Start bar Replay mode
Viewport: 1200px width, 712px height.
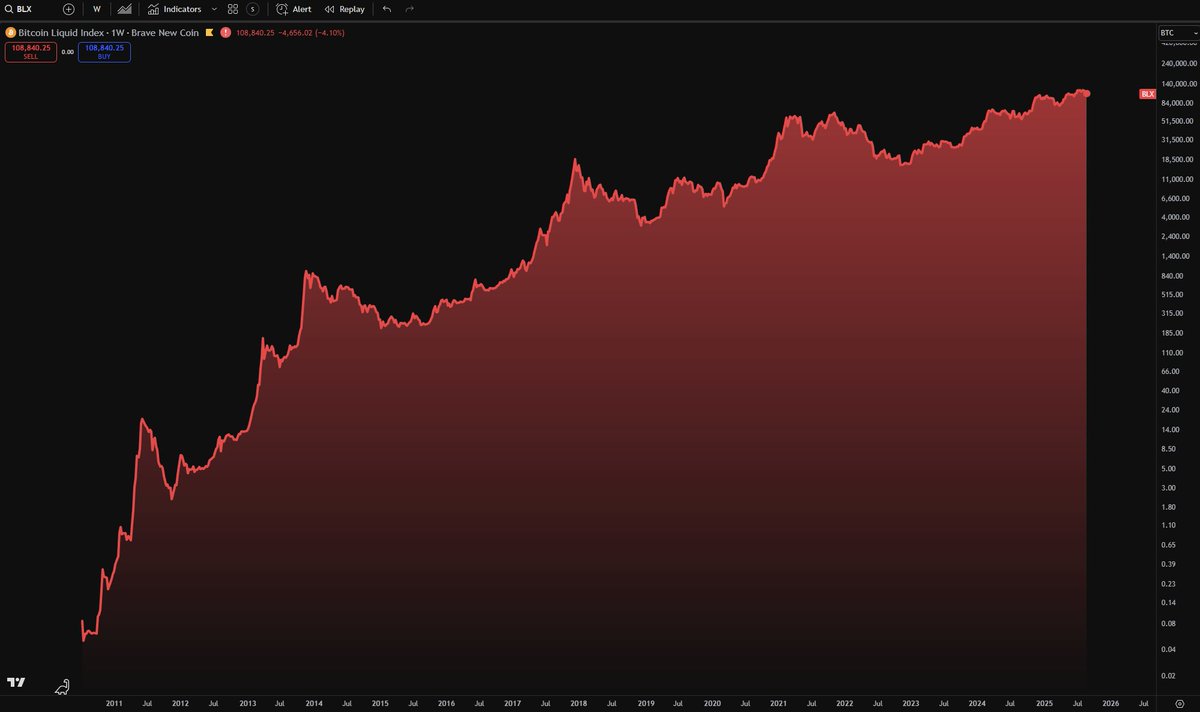click(345, 9)
